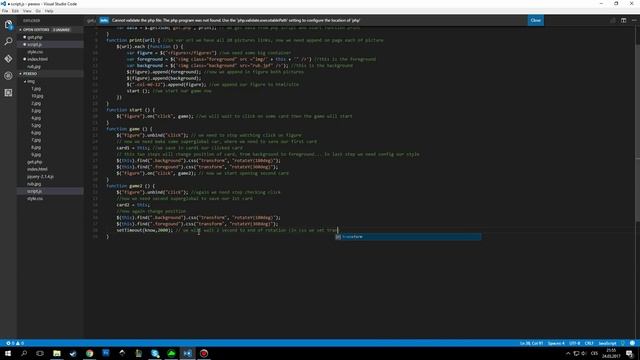Select index.html in Open Editors

pyautogui.click(x=38, y=59)
